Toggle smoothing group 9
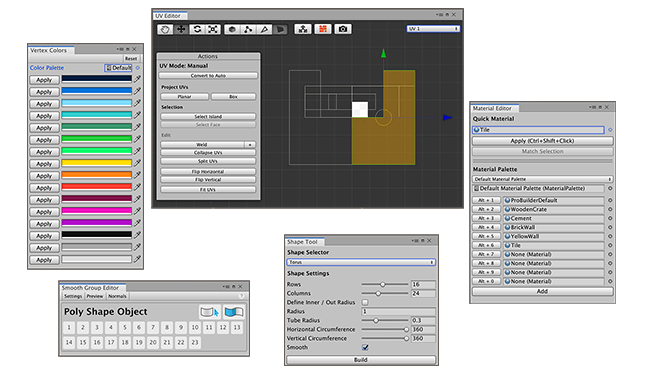Image resolution: width=647 pixels, height=378 pixels. 181,328
